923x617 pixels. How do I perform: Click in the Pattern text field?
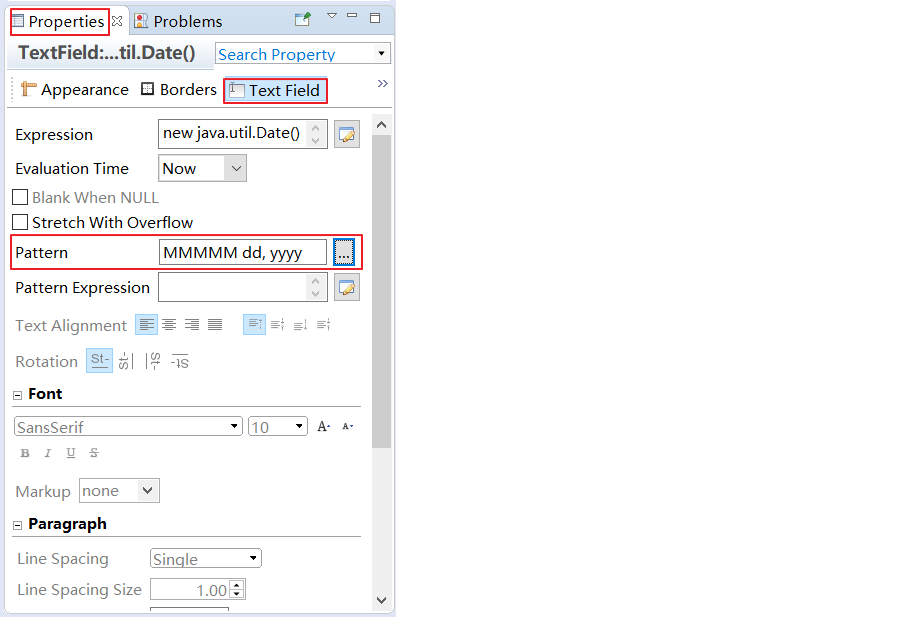243,253
